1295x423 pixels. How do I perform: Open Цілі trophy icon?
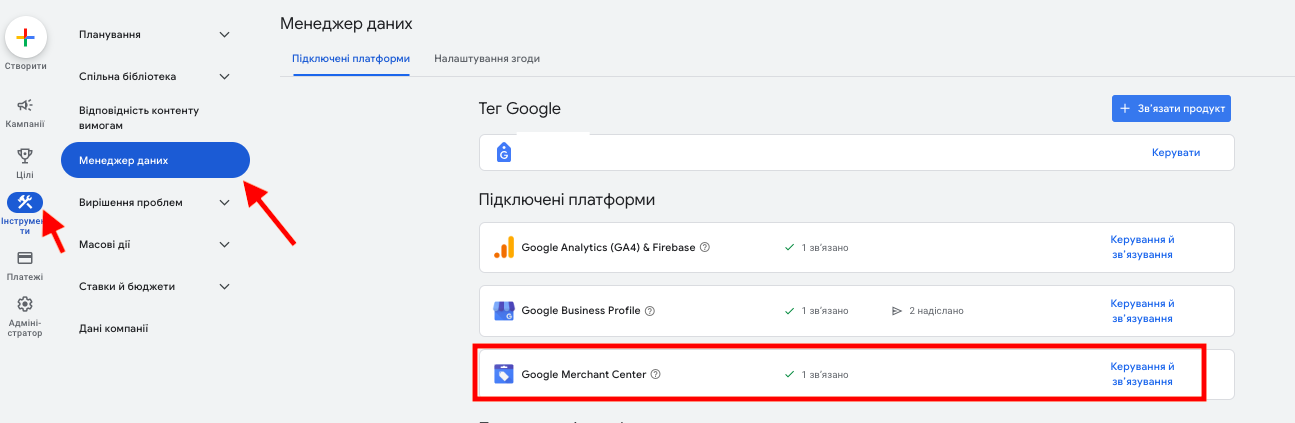(25, 155)
